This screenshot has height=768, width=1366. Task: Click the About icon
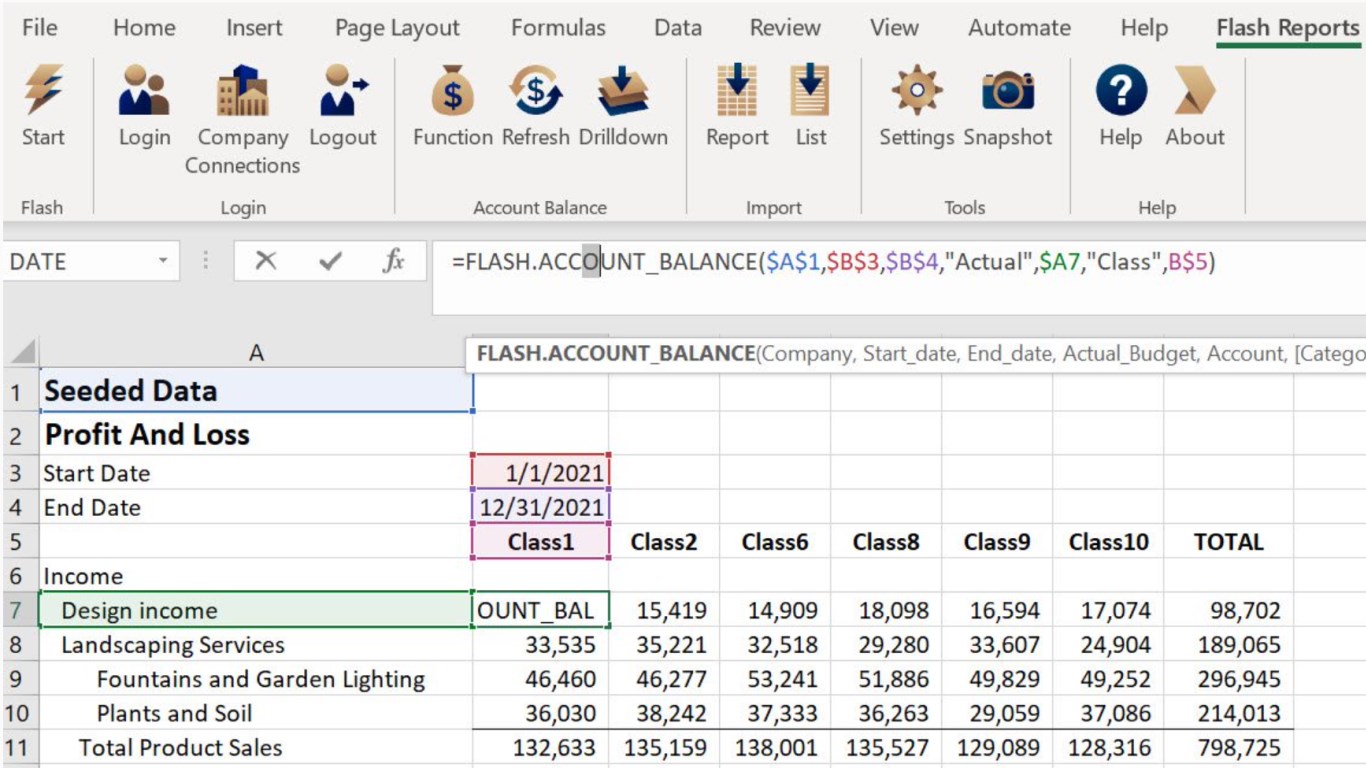[x=1194, y=91]
